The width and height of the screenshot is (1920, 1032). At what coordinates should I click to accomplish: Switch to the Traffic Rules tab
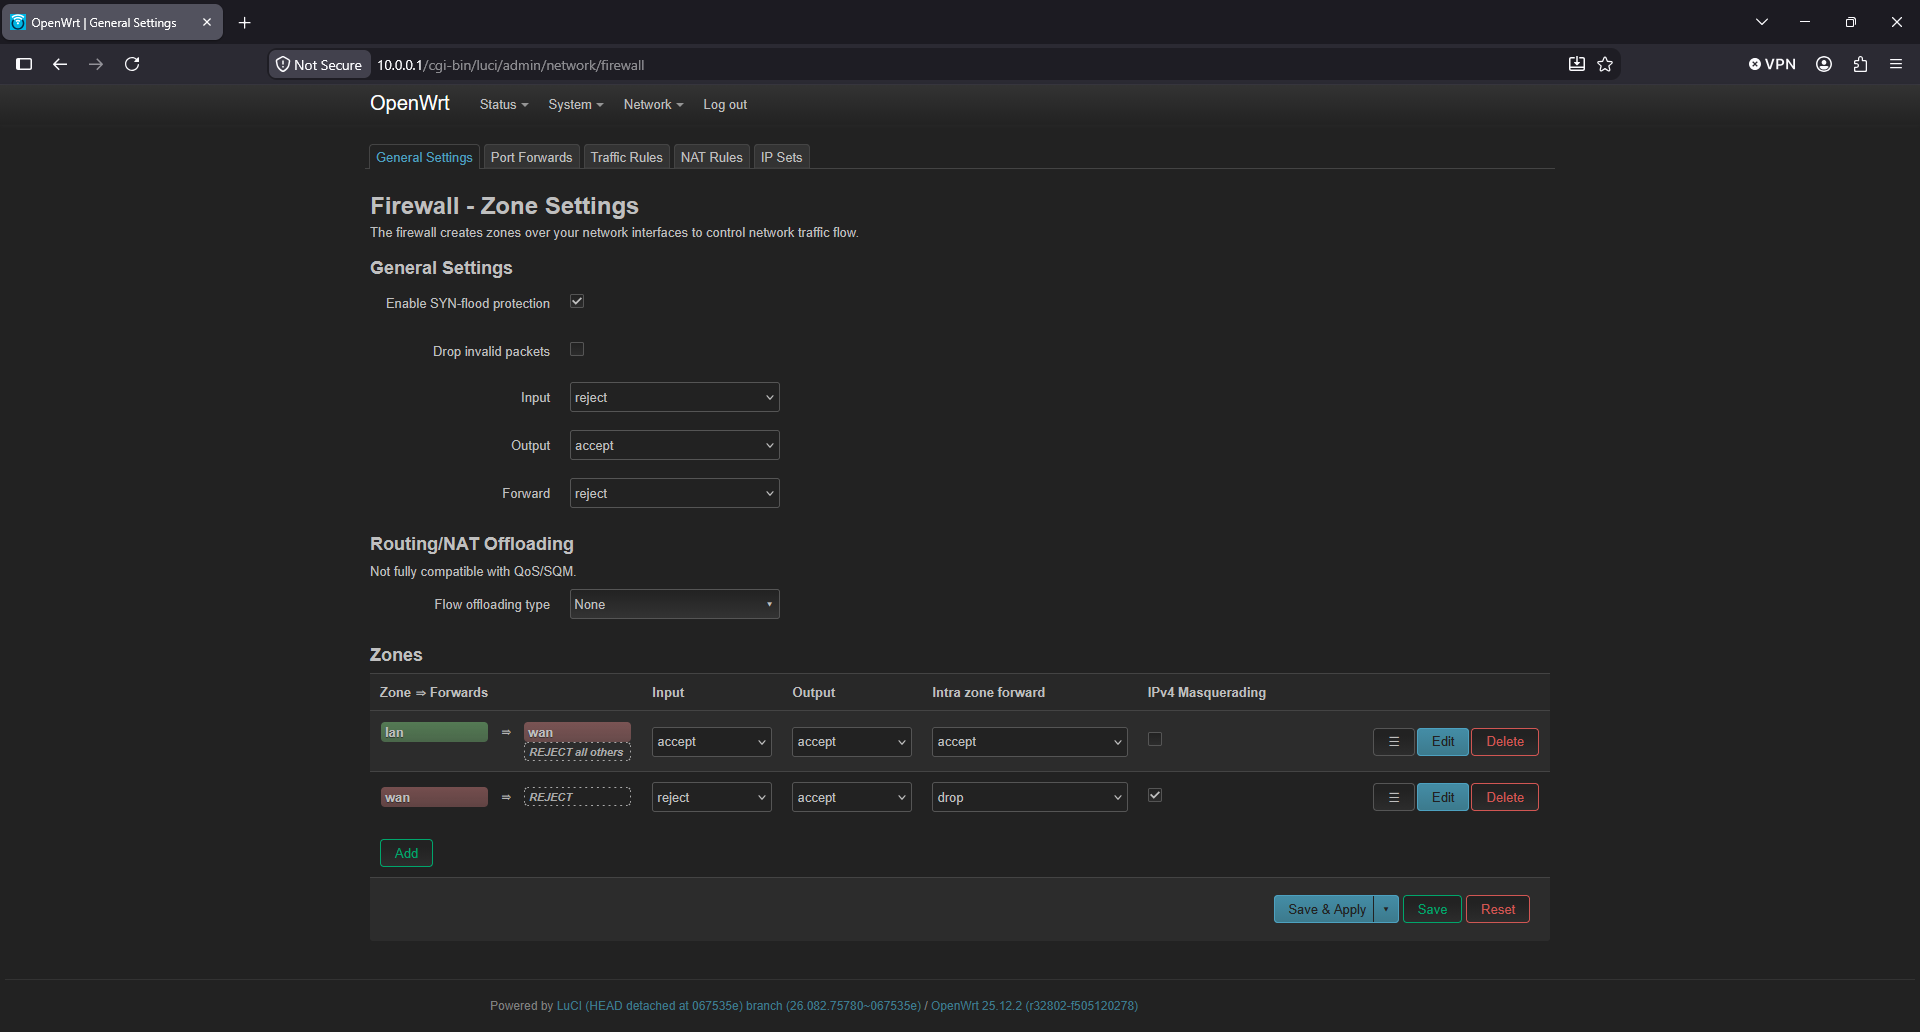pyautogui.click(x=627, y=157)
